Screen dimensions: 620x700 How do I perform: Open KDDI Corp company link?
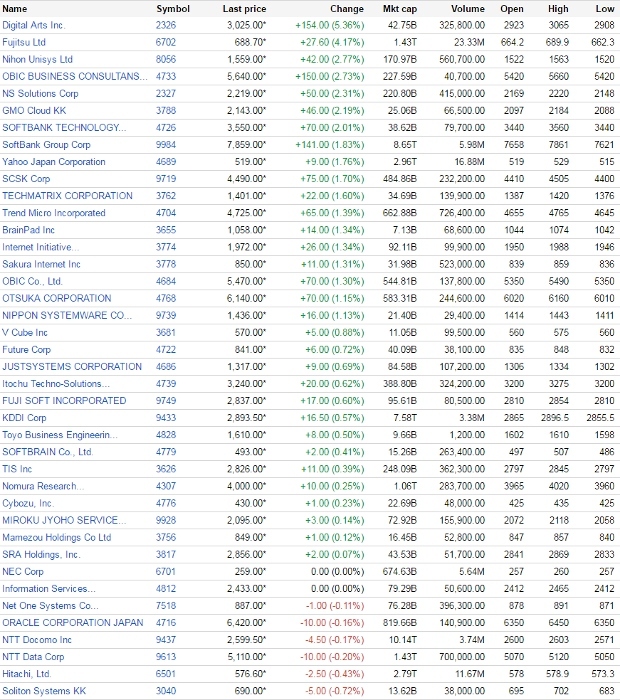(24, 418)
